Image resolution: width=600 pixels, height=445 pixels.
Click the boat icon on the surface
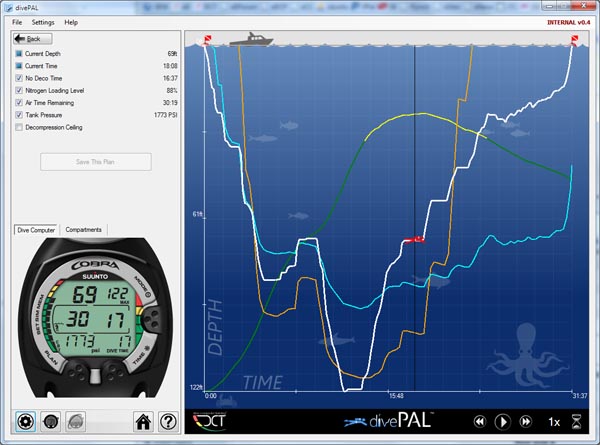tap(251, 39)
